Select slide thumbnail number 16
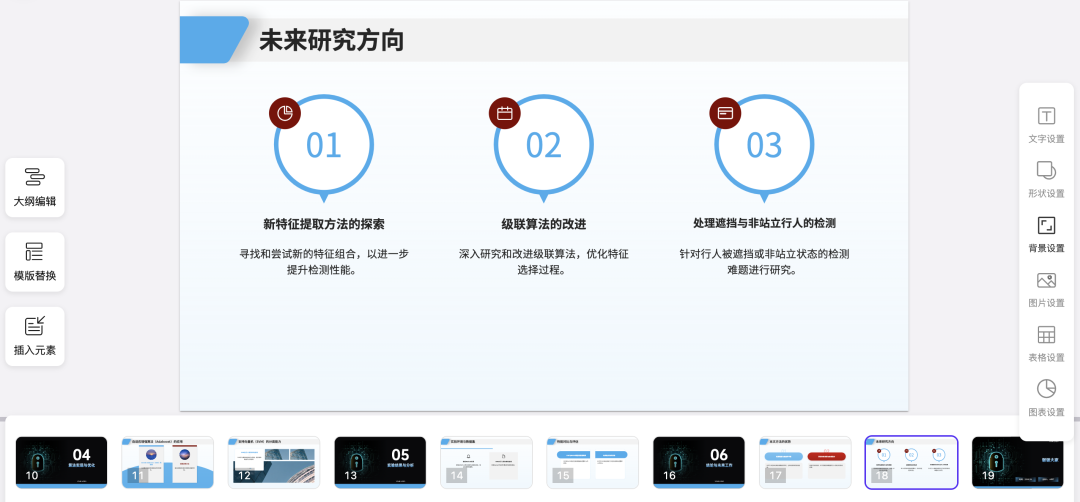Screen dimensions: 1080x502 tap(699, 462)
